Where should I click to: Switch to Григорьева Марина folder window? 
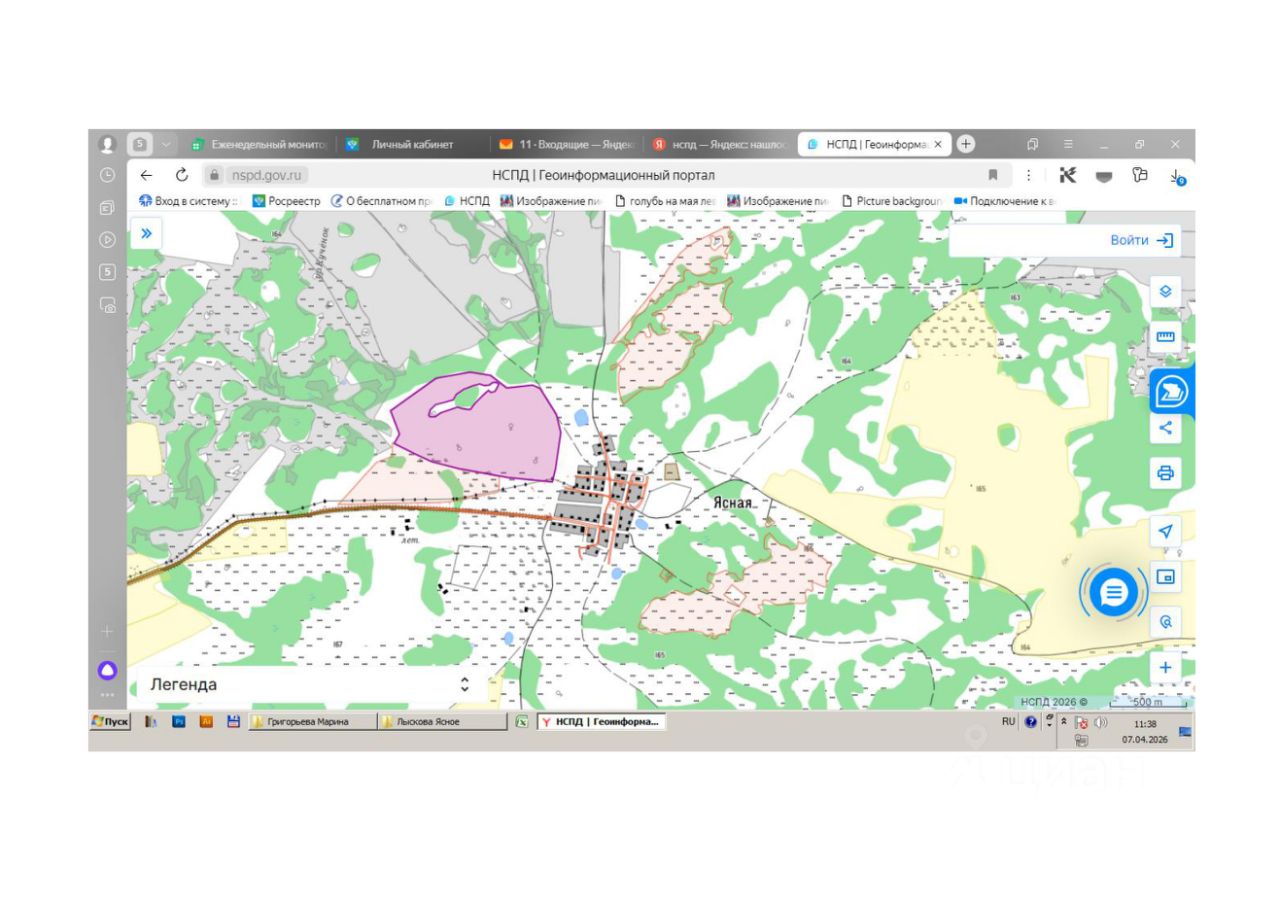click(313, 722)
